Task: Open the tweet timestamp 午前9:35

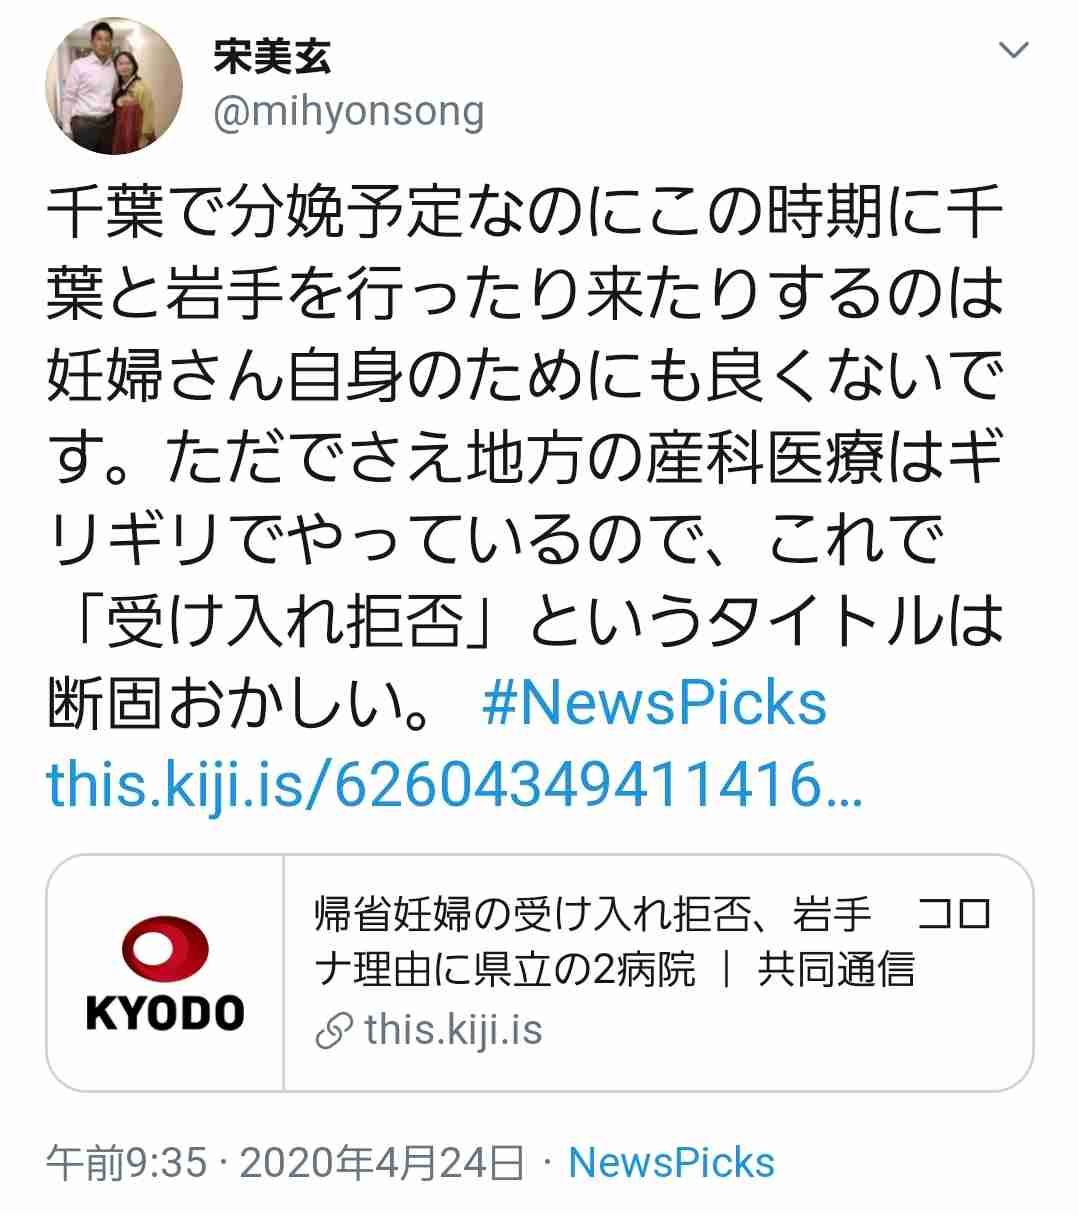Action: coord(127,1163)
